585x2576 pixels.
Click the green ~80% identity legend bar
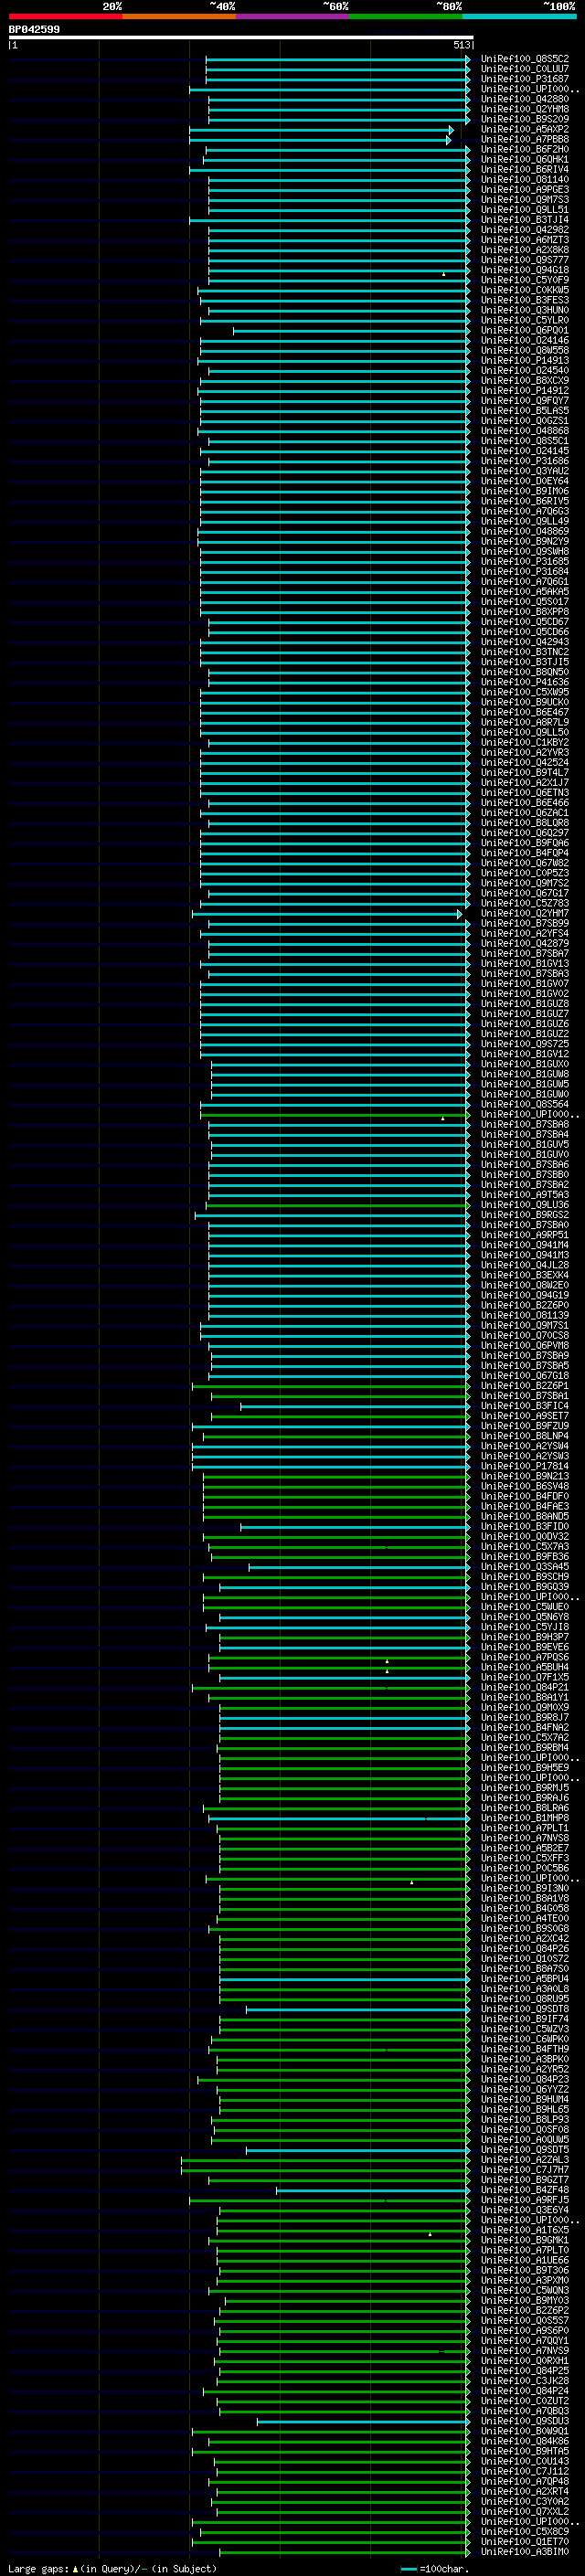click(x=406, y=16)
